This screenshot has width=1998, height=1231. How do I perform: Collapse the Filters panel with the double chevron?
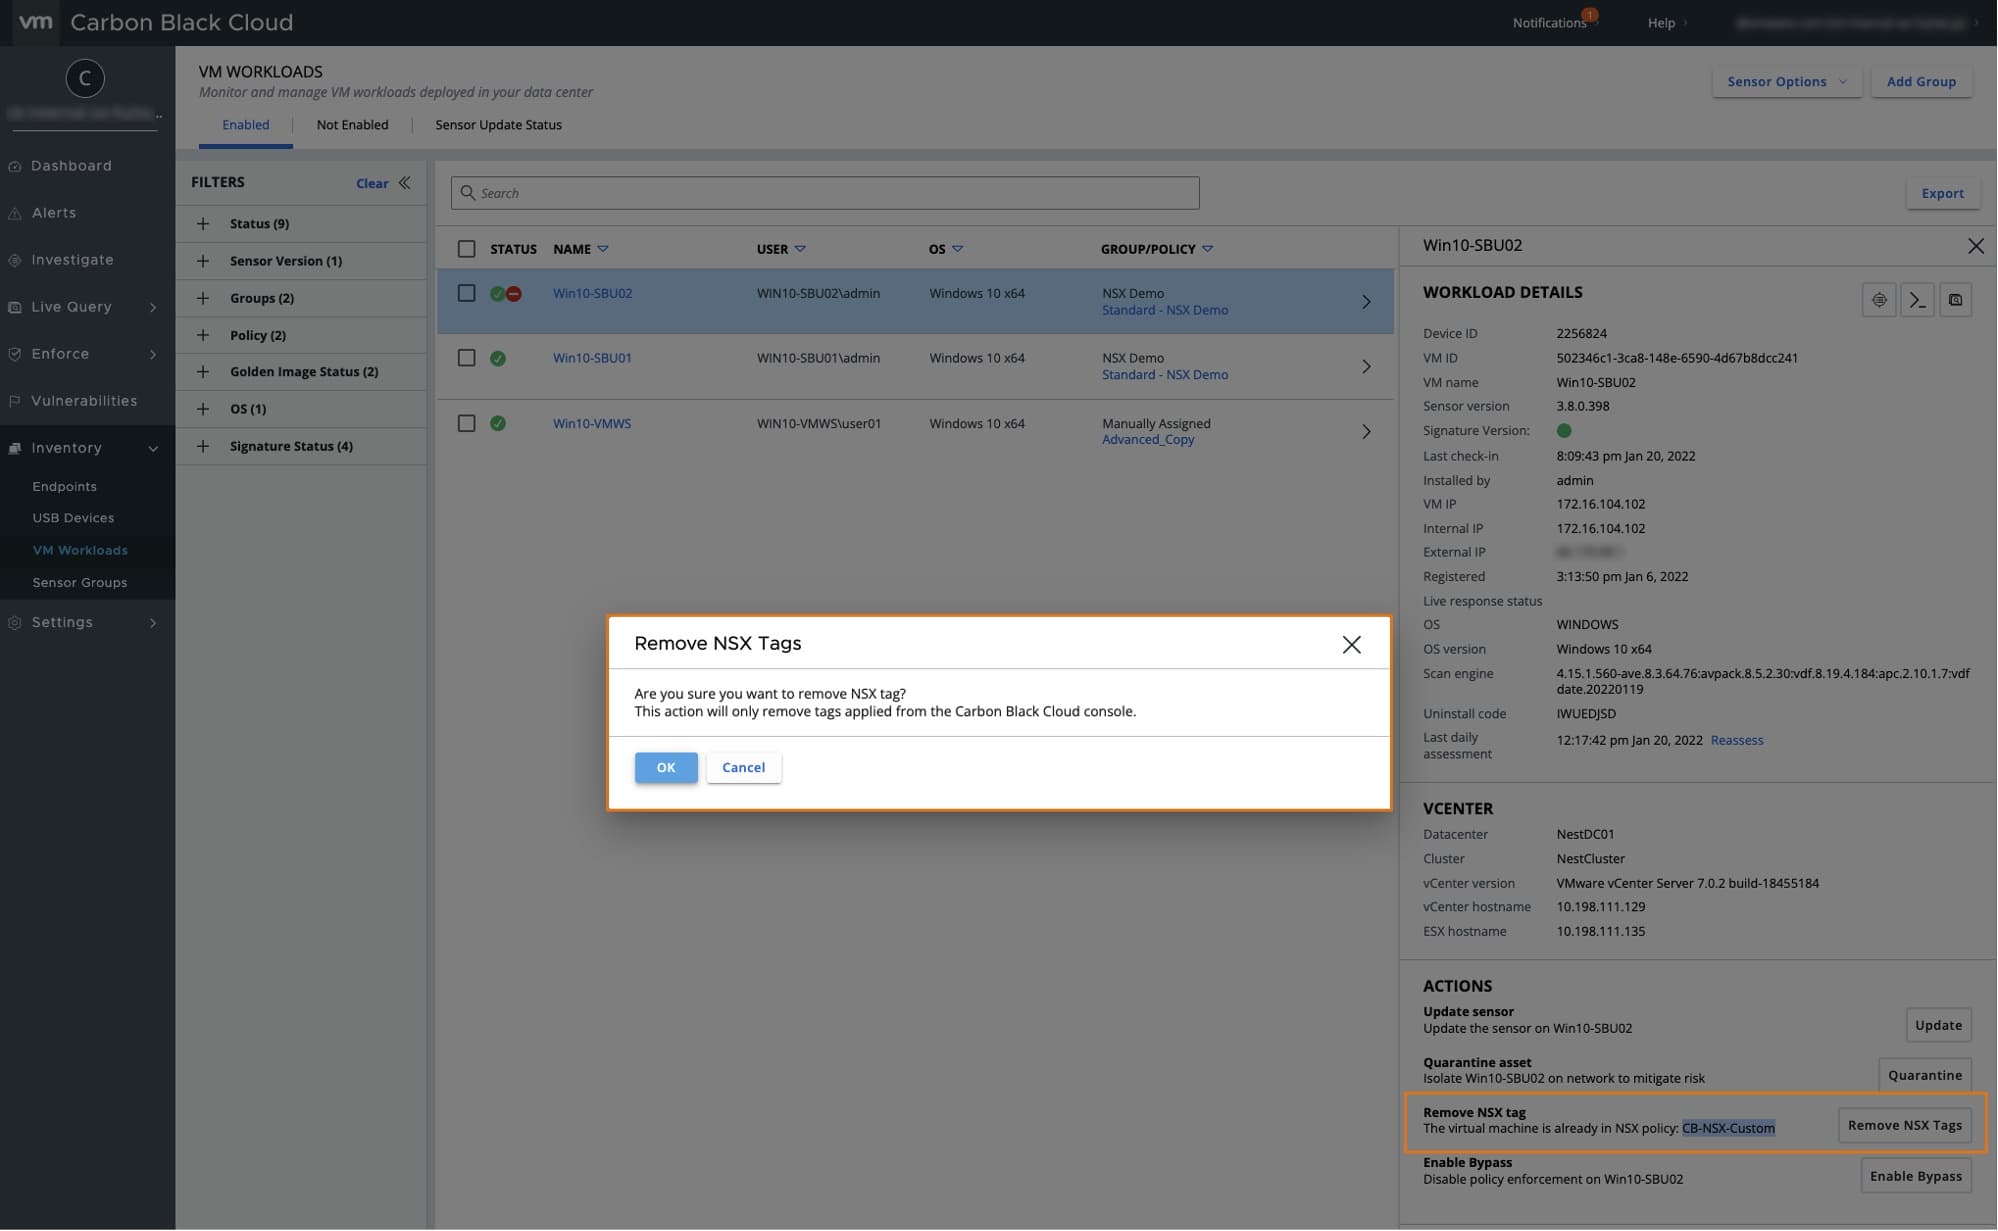pos(405,183)
